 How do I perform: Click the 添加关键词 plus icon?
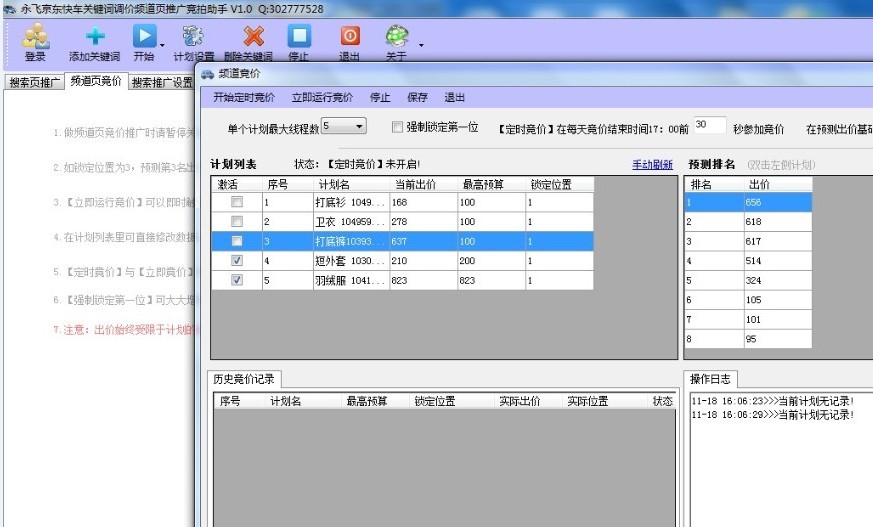[95, 37]
